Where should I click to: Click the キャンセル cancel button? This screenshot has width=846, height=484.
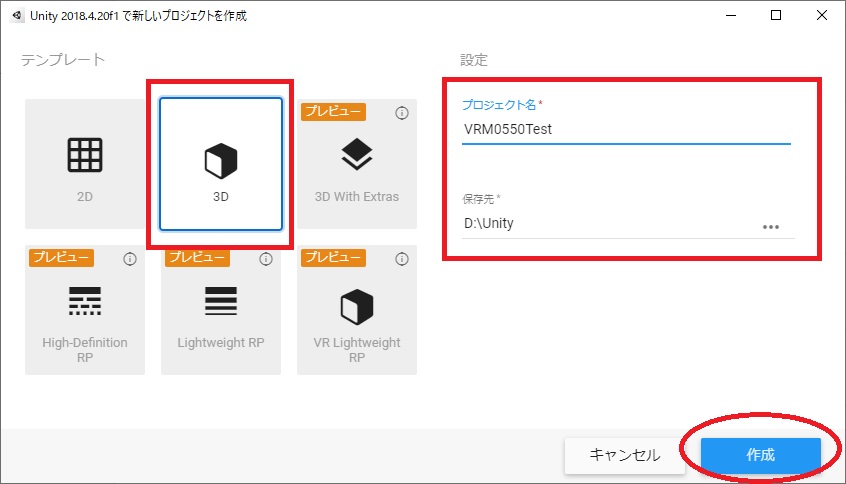tap(625, 455)
